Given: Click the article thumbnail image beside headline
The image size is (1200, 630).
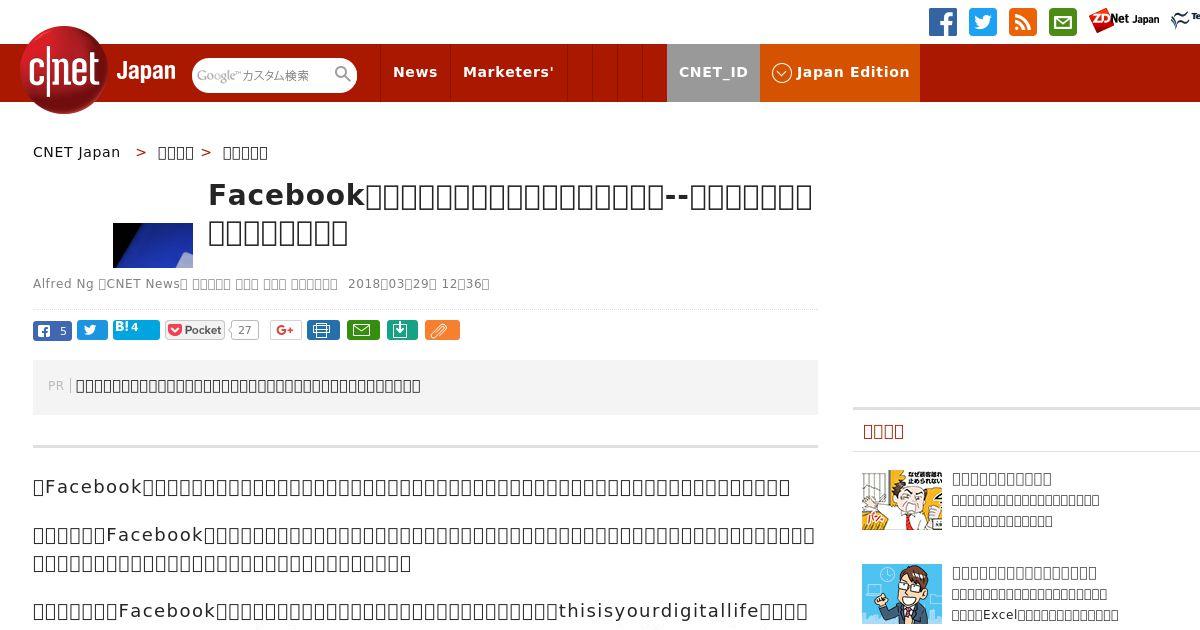Looking at the screenshot, I should point(153,245).
